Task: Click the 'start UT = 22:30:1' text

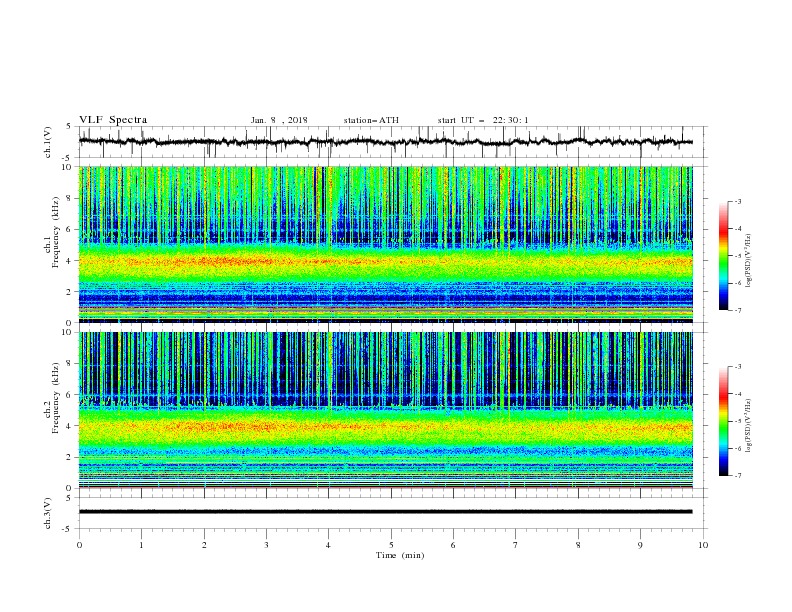Action: pos(483,120)
